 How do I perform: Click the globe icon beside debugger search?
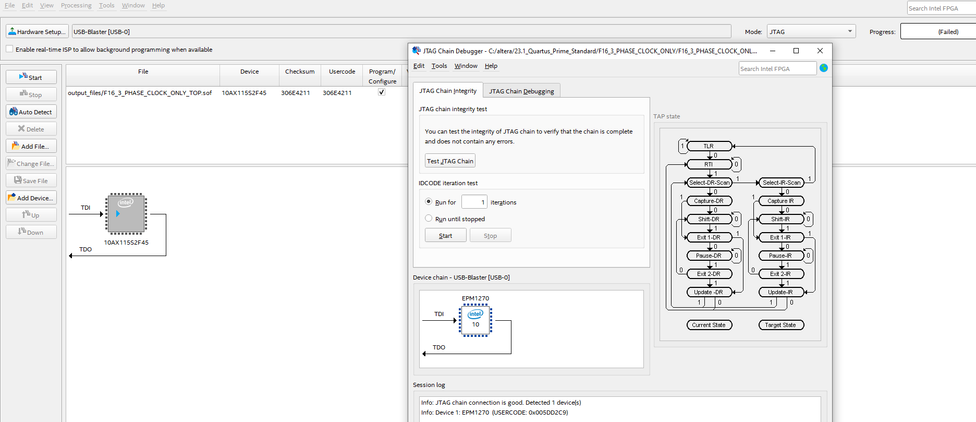coord(824,68)
